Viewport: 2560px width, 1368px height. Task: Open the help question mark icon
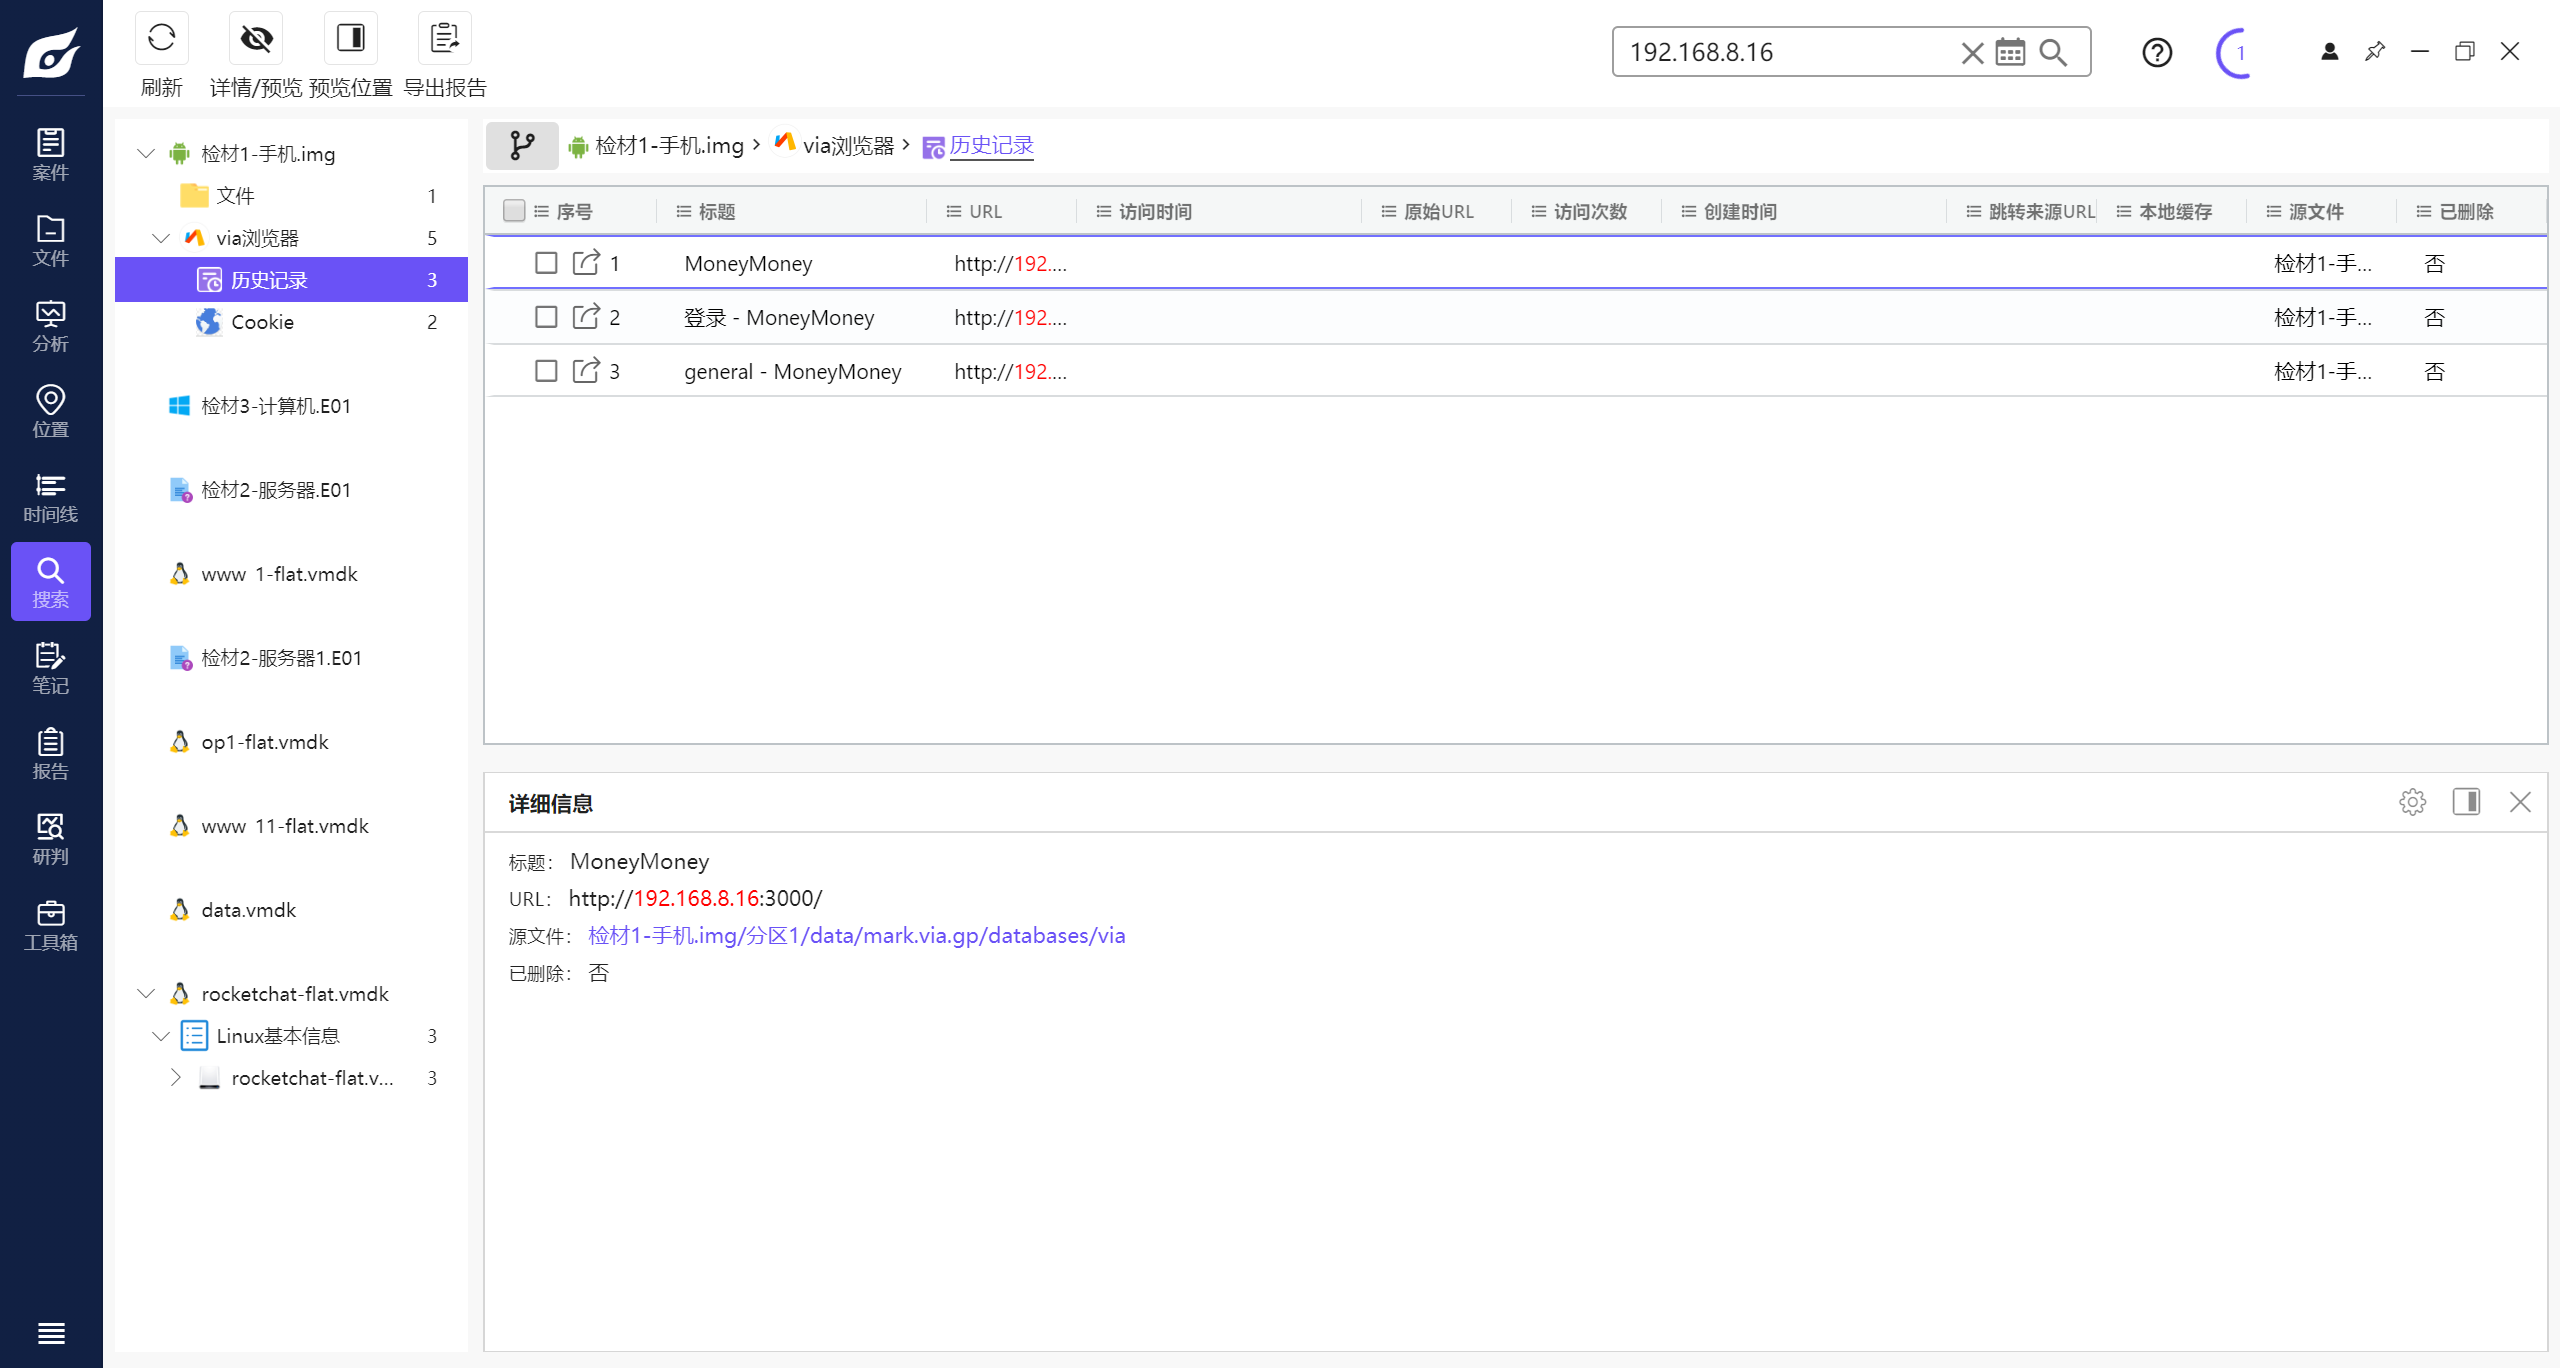tap(2157, 52)
